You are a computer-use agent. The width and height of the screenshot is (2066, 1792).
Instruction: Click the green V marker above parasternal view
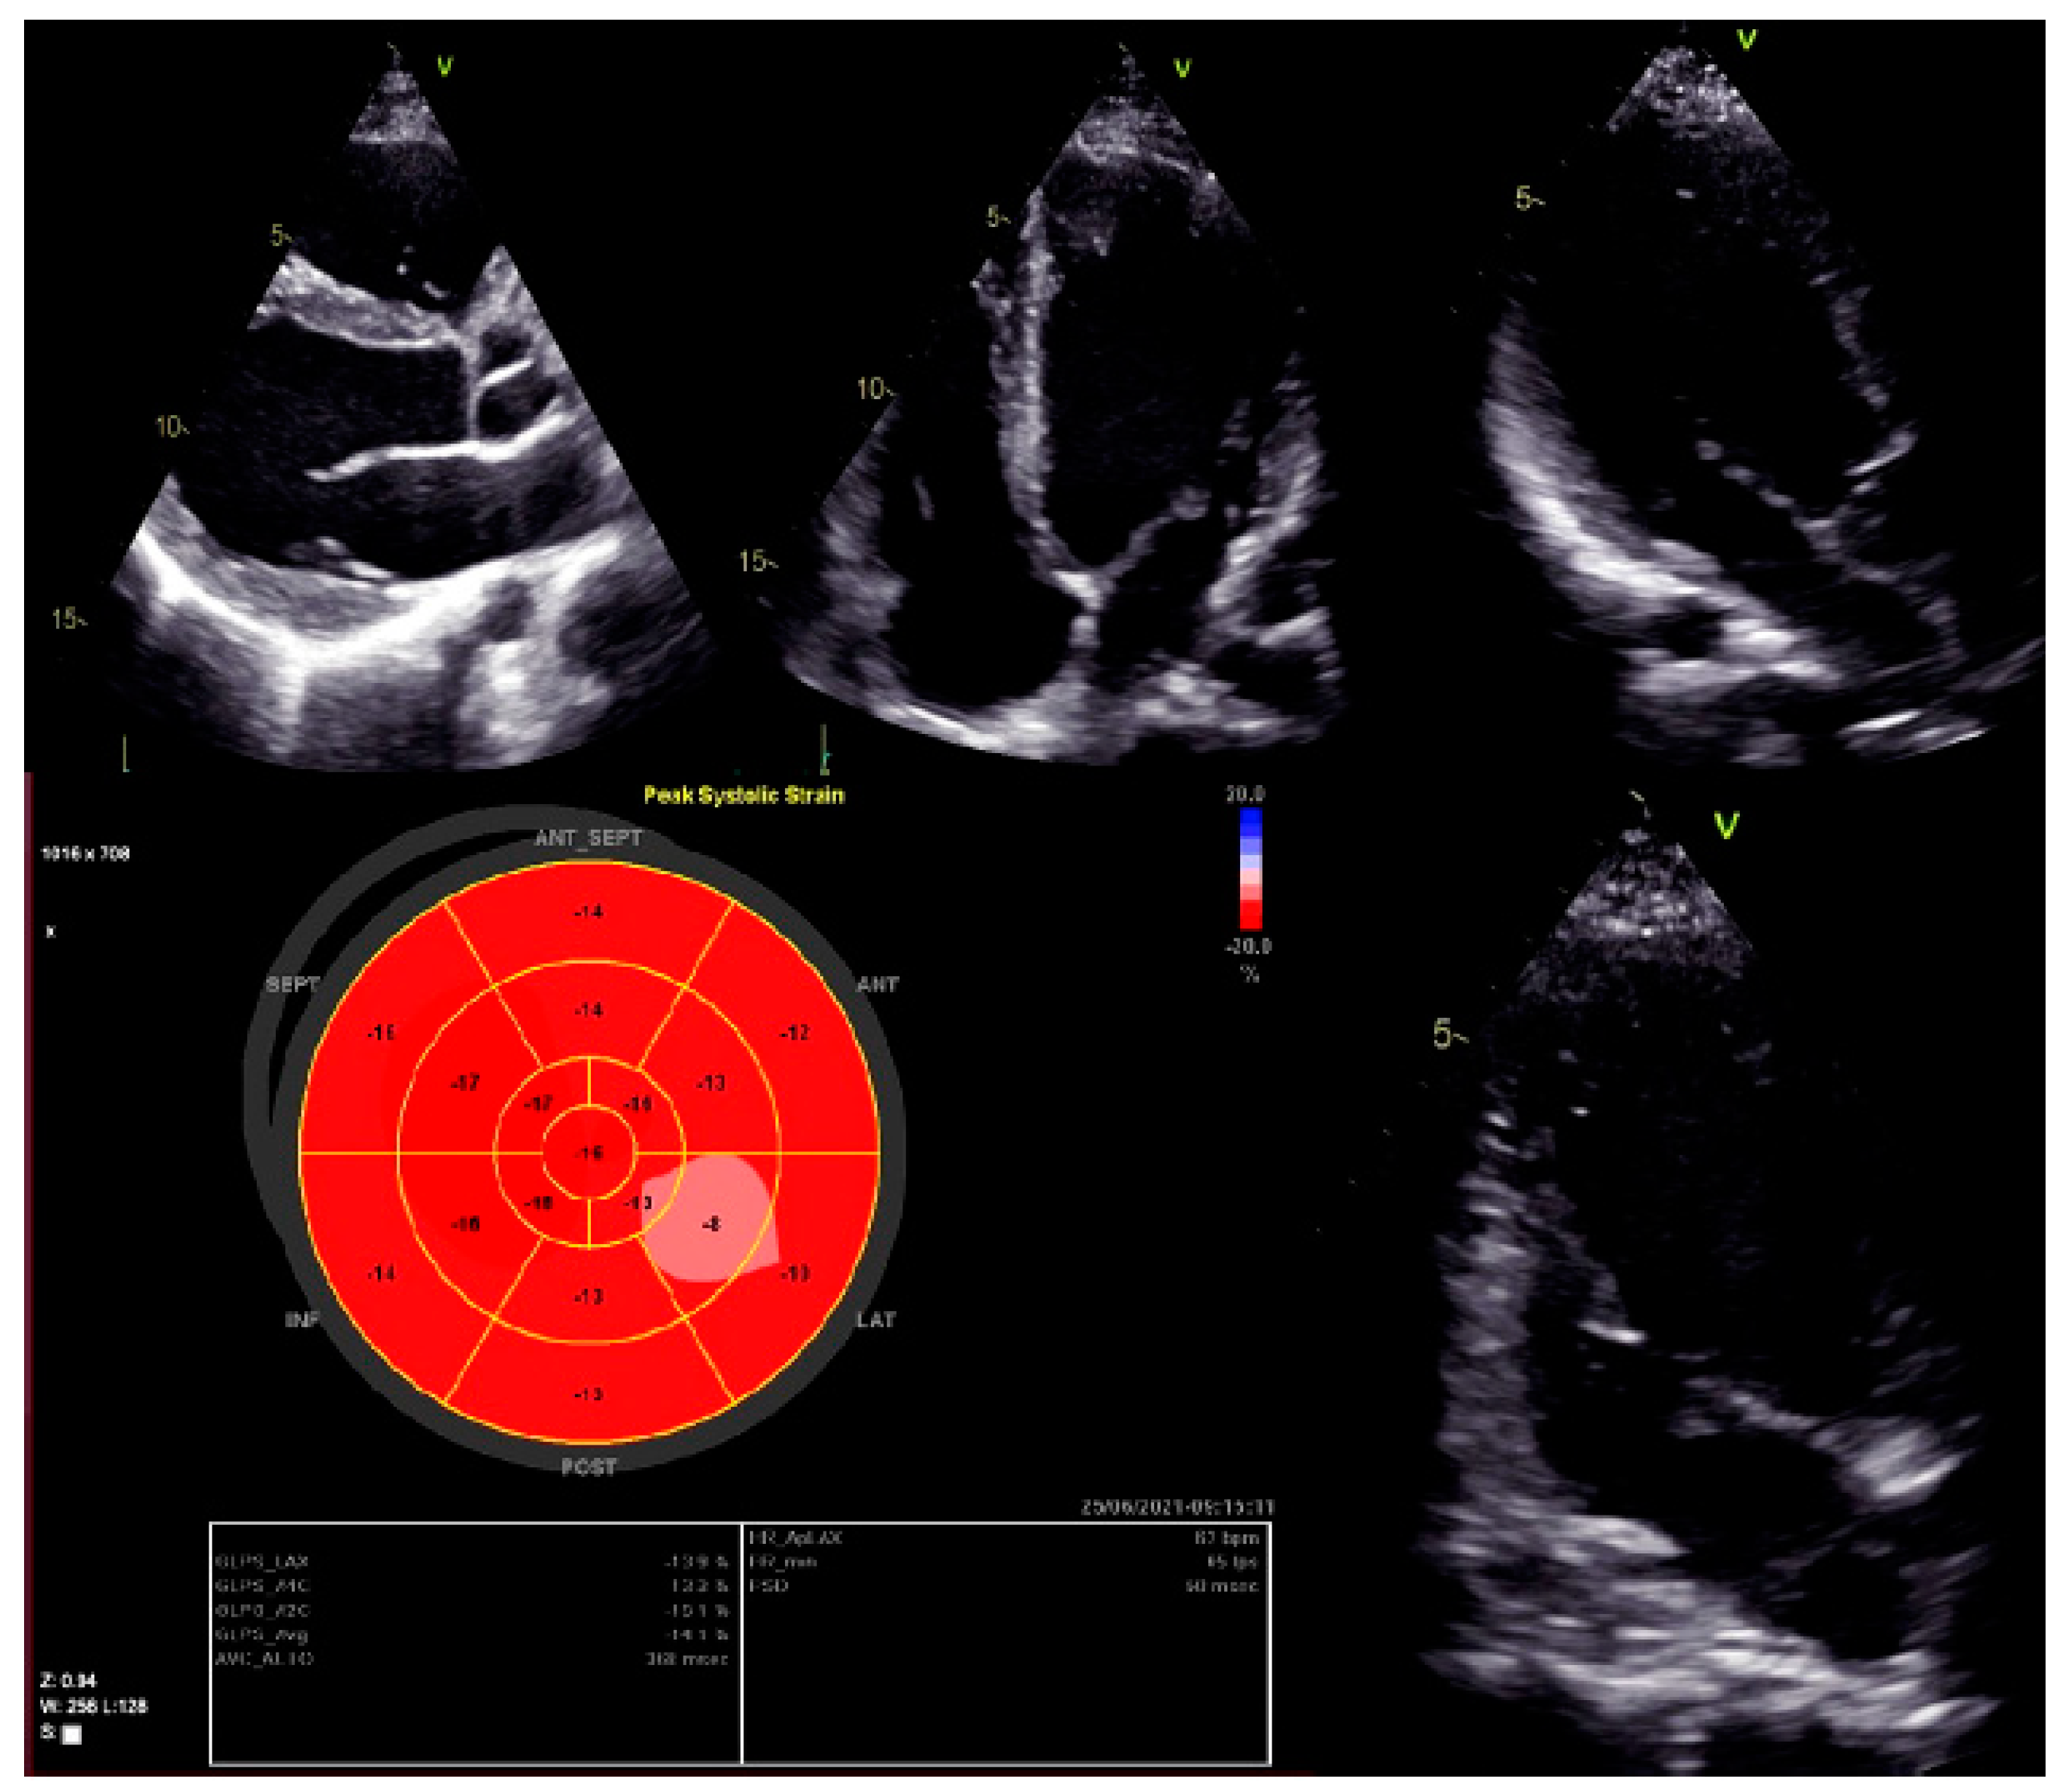[x=444, y=66]
